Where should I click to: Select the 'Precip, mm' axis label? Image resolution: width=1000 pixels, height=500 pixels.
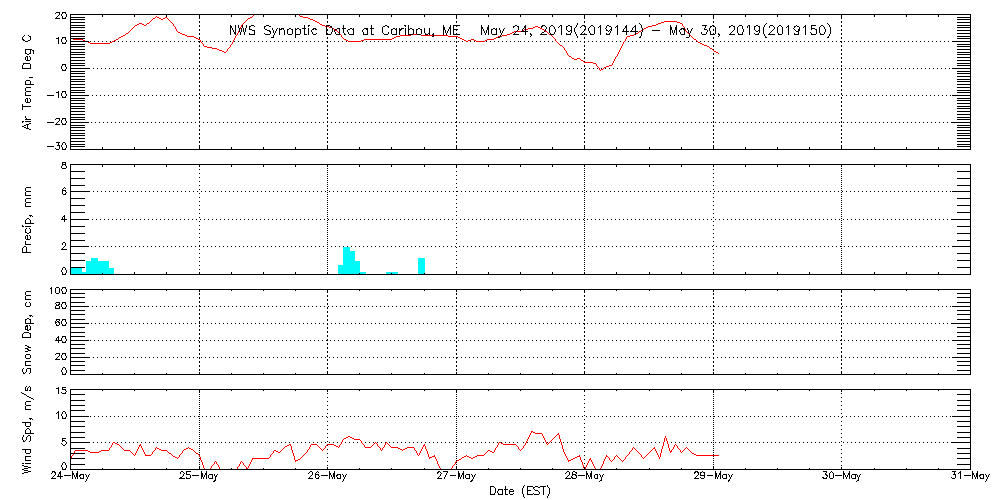pos(28,219)
